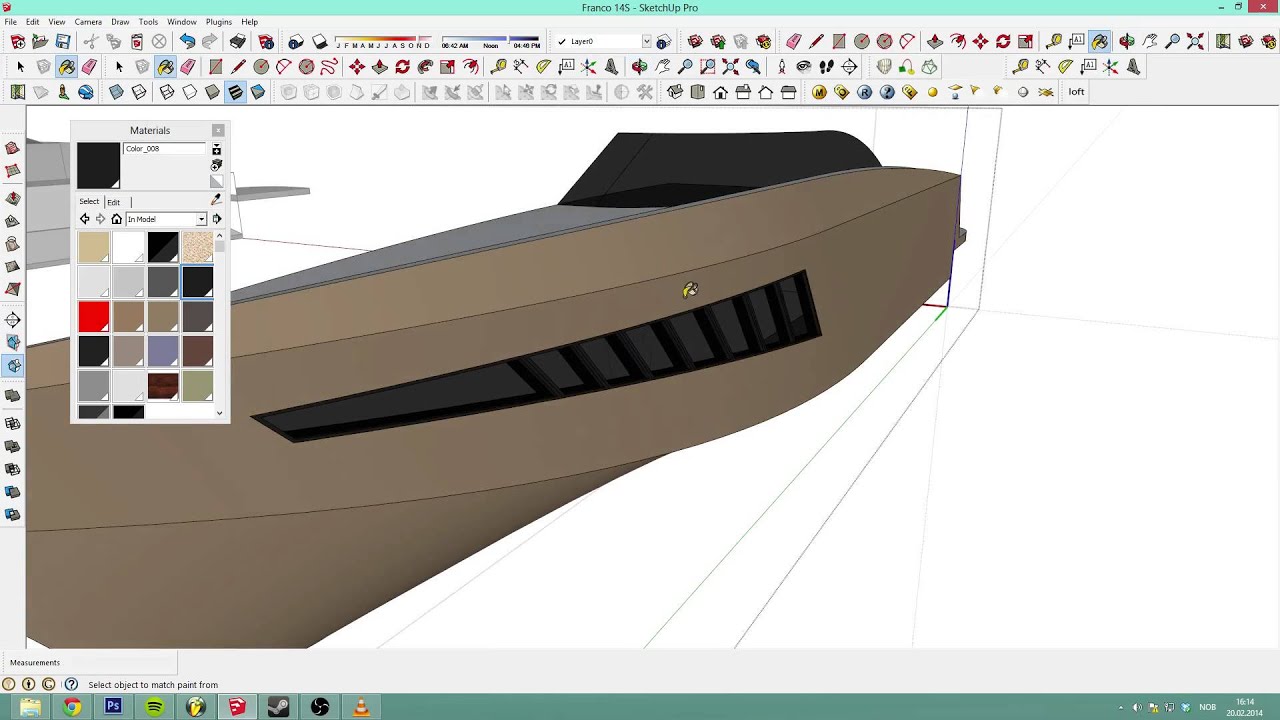Screen dimensions: 1280x720
Task: Enable Shaded face style
Action: pos(212,92)
